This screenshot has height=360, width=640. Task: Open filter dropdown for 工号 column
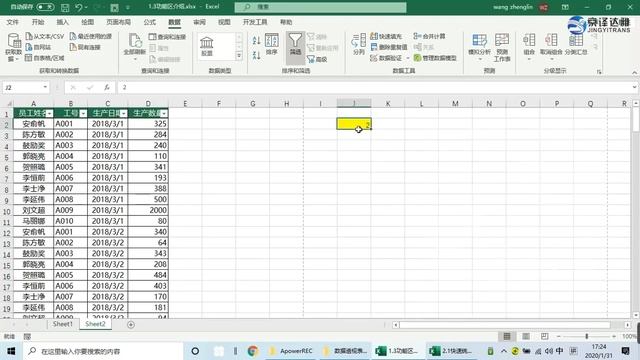tap(83, 113)
